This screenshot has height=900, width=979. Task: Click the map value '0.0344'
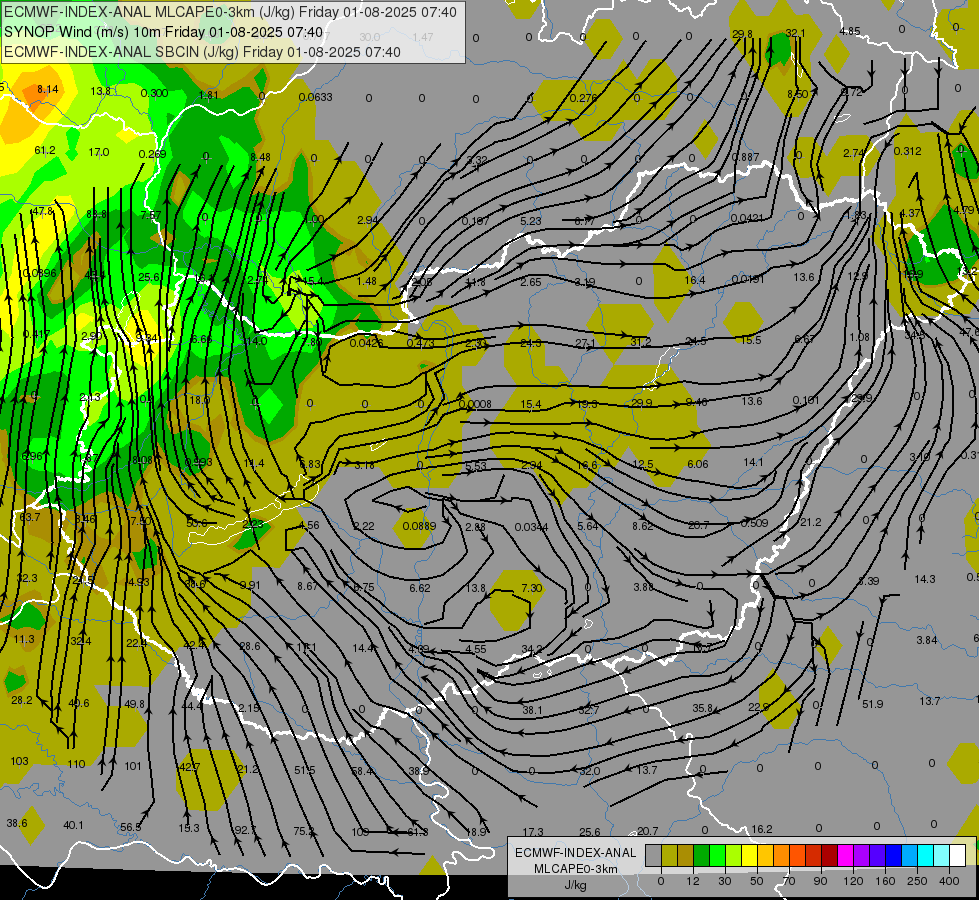pos(531,527)
